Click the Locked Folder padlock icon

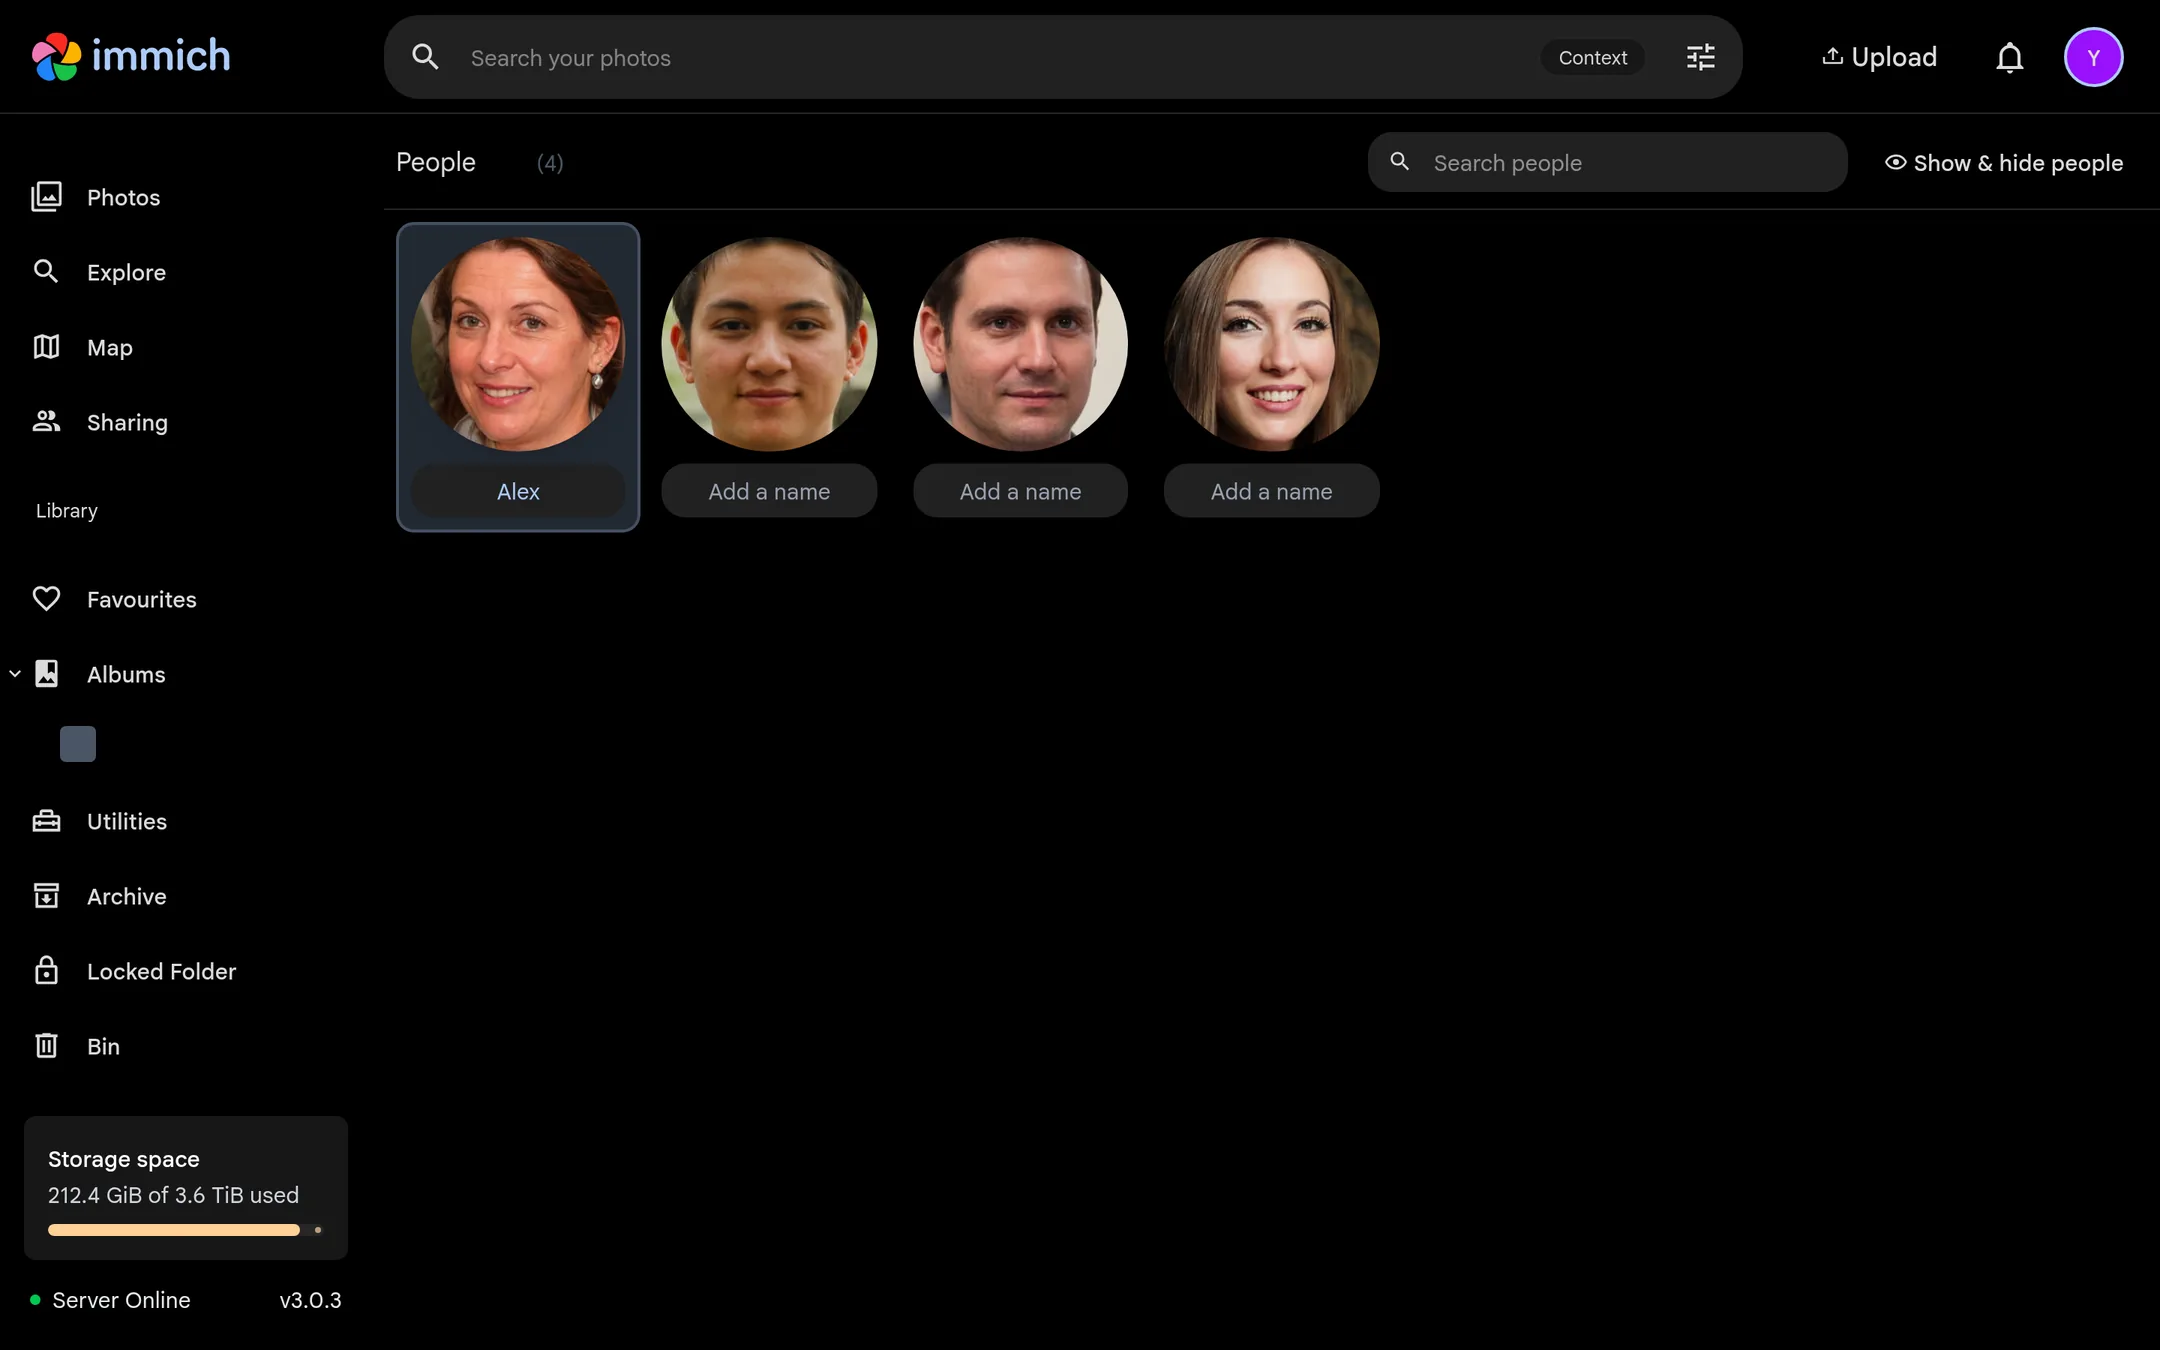pyautogui.click(x=46, y=970)
